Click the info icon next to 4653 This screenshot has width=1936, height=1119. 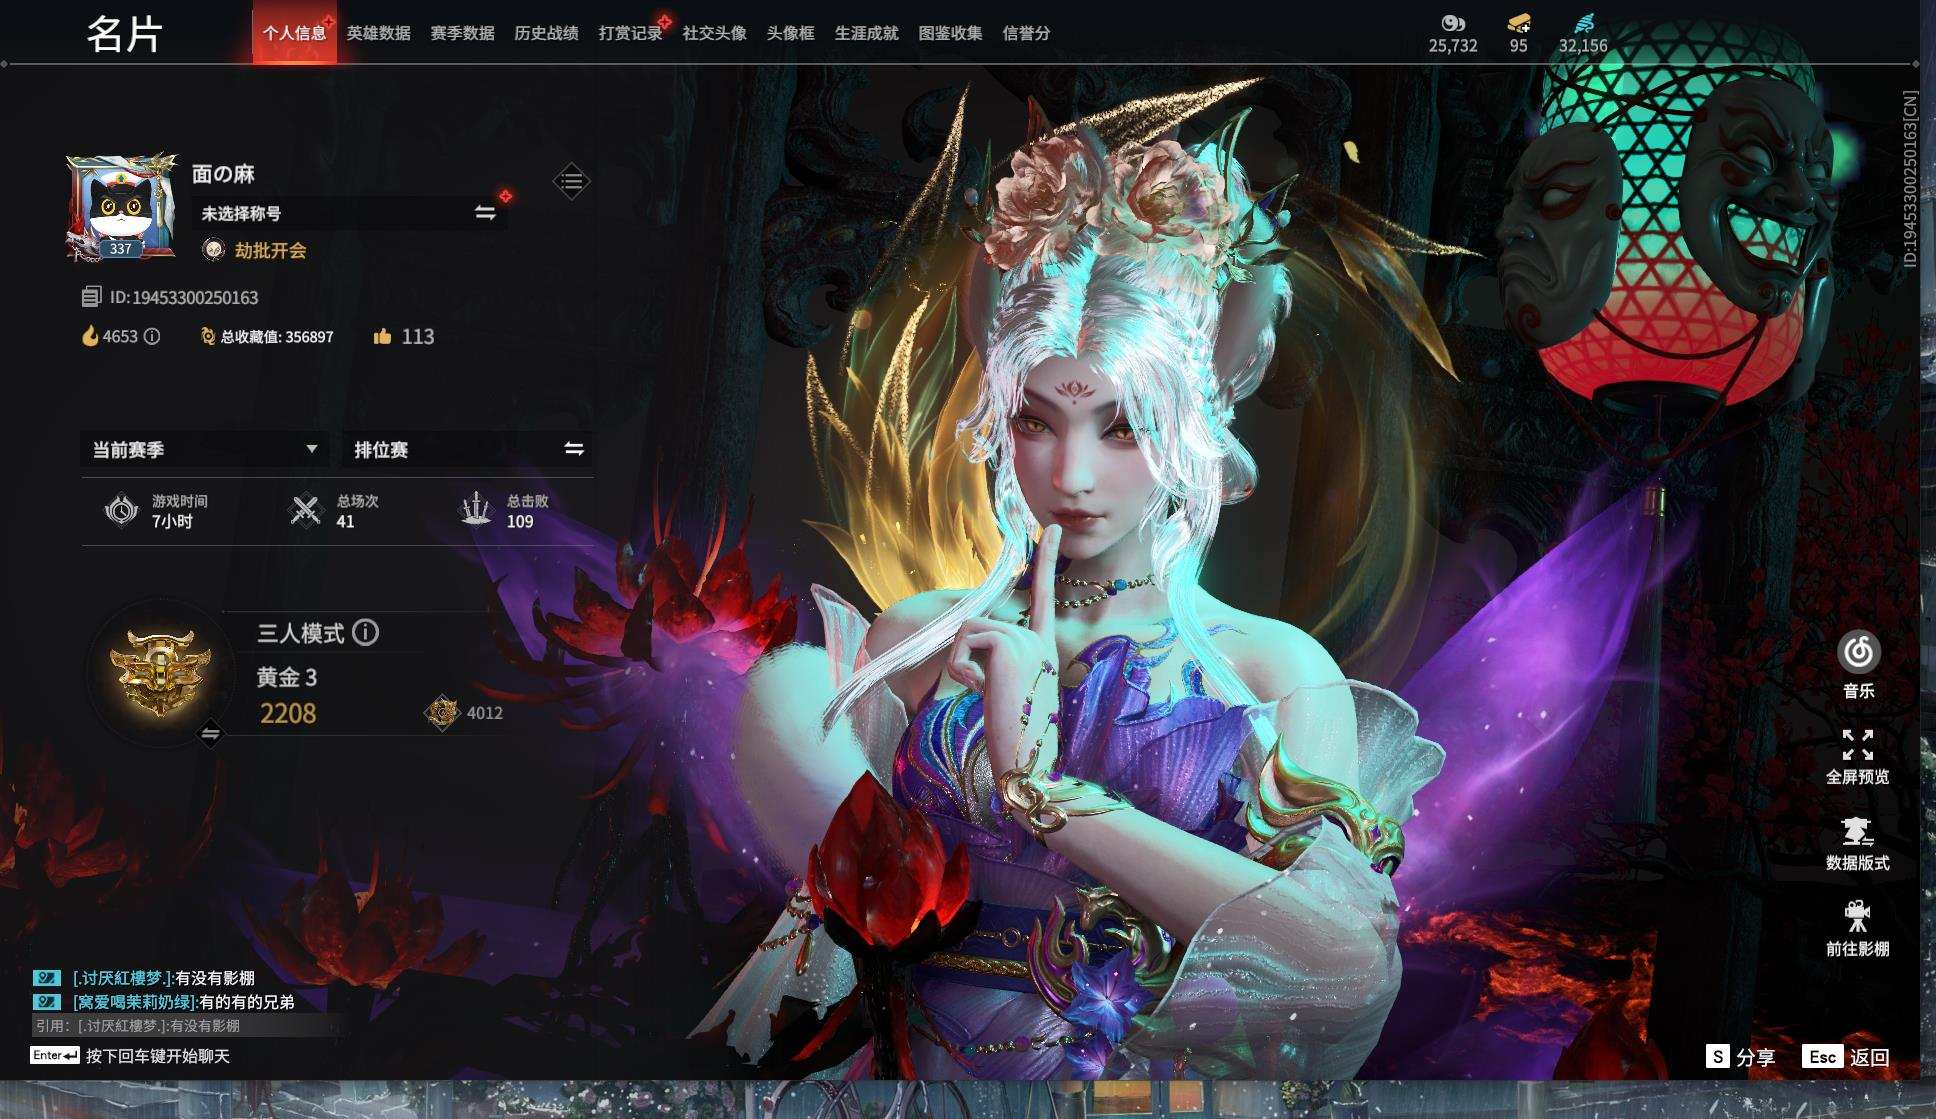152,337
